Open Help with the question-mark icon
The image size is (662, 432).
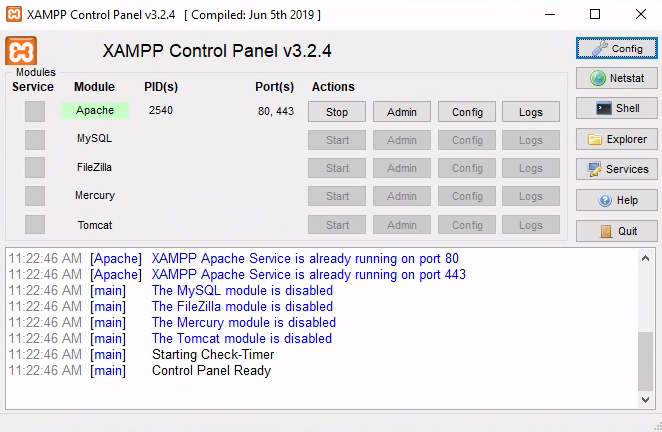[x=616, y=200]
